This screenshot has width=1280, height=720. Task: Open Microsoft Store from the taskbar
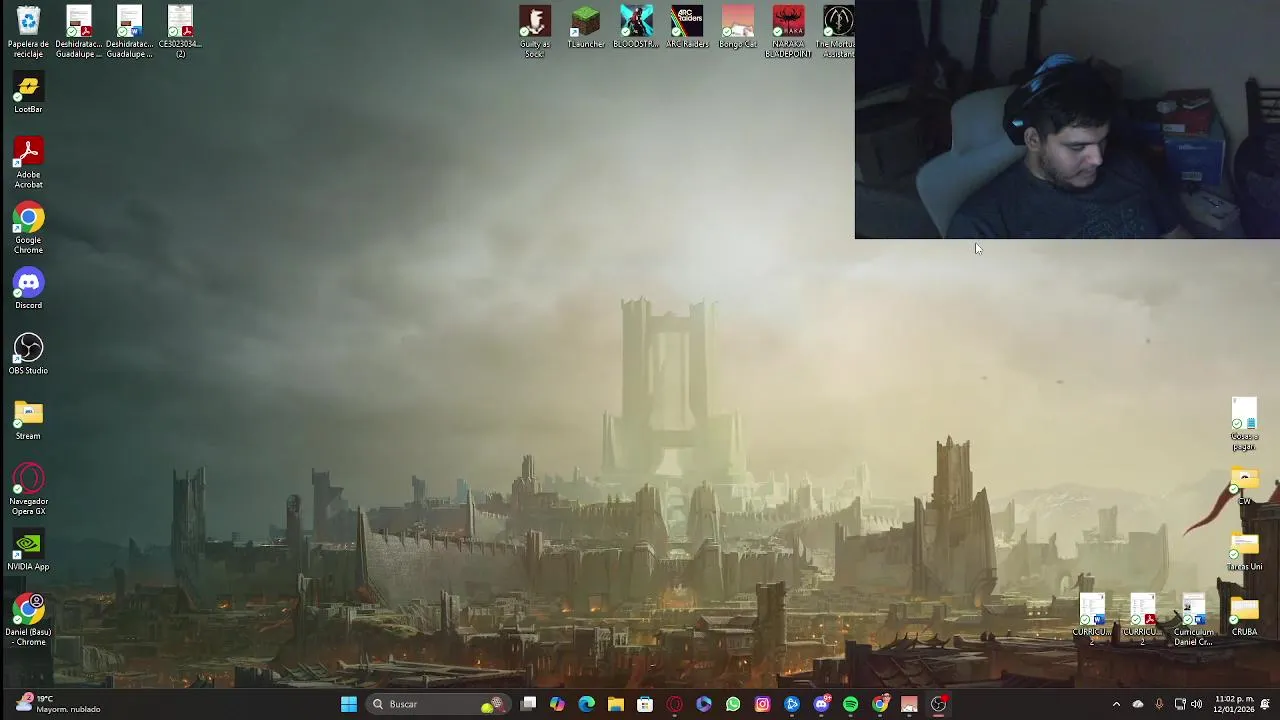pos(645,704)
